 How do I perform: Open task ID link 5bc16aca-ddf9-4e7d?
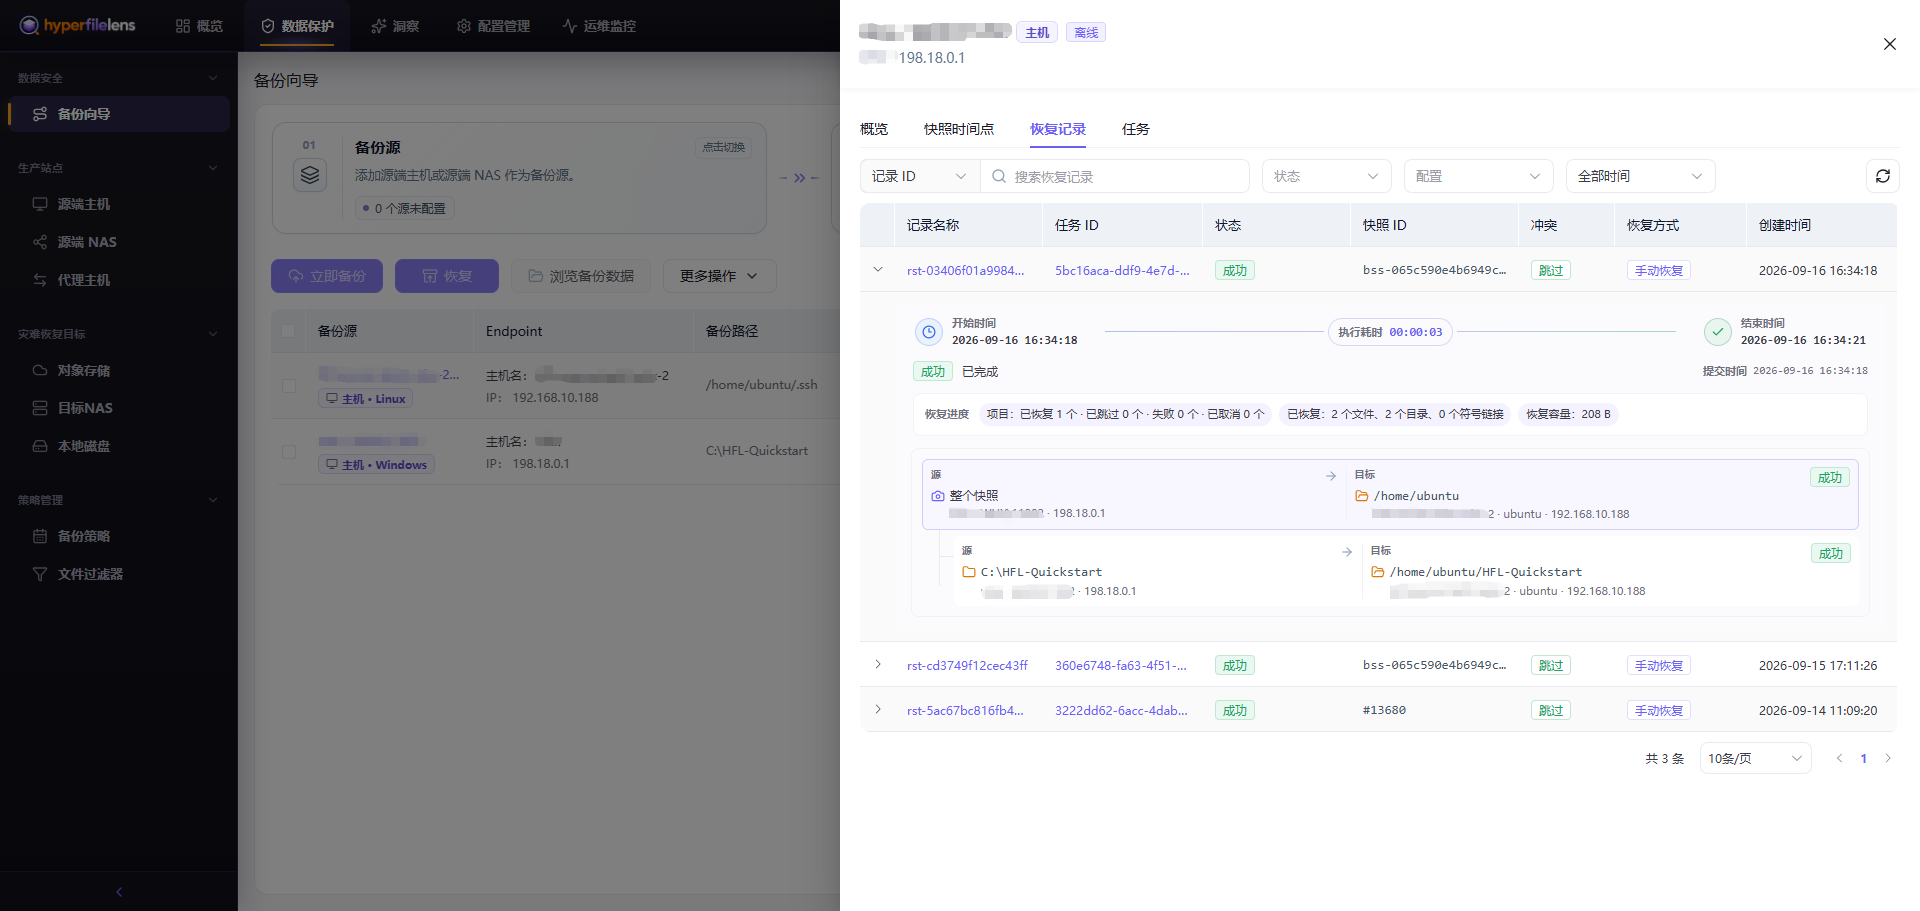coord(1122,270)
